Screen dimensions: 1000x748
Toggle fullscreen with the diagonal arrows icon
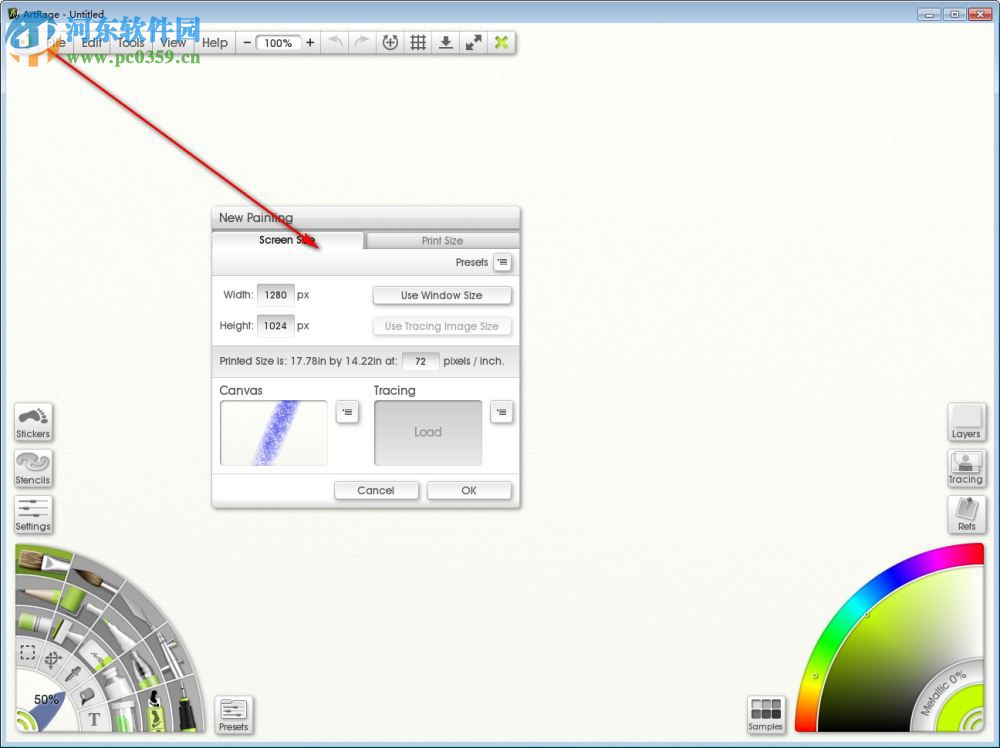coord(473,43)
